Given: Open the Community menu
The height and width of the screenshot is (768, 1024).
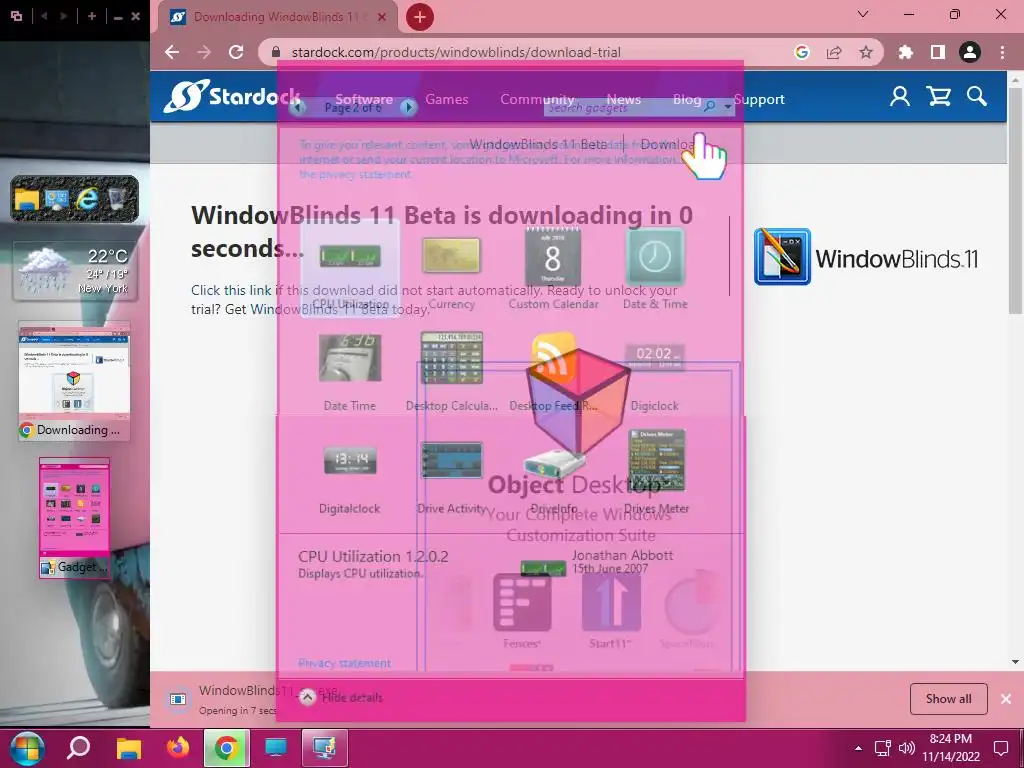Looking at the screenshot, I should pos(537,99).
